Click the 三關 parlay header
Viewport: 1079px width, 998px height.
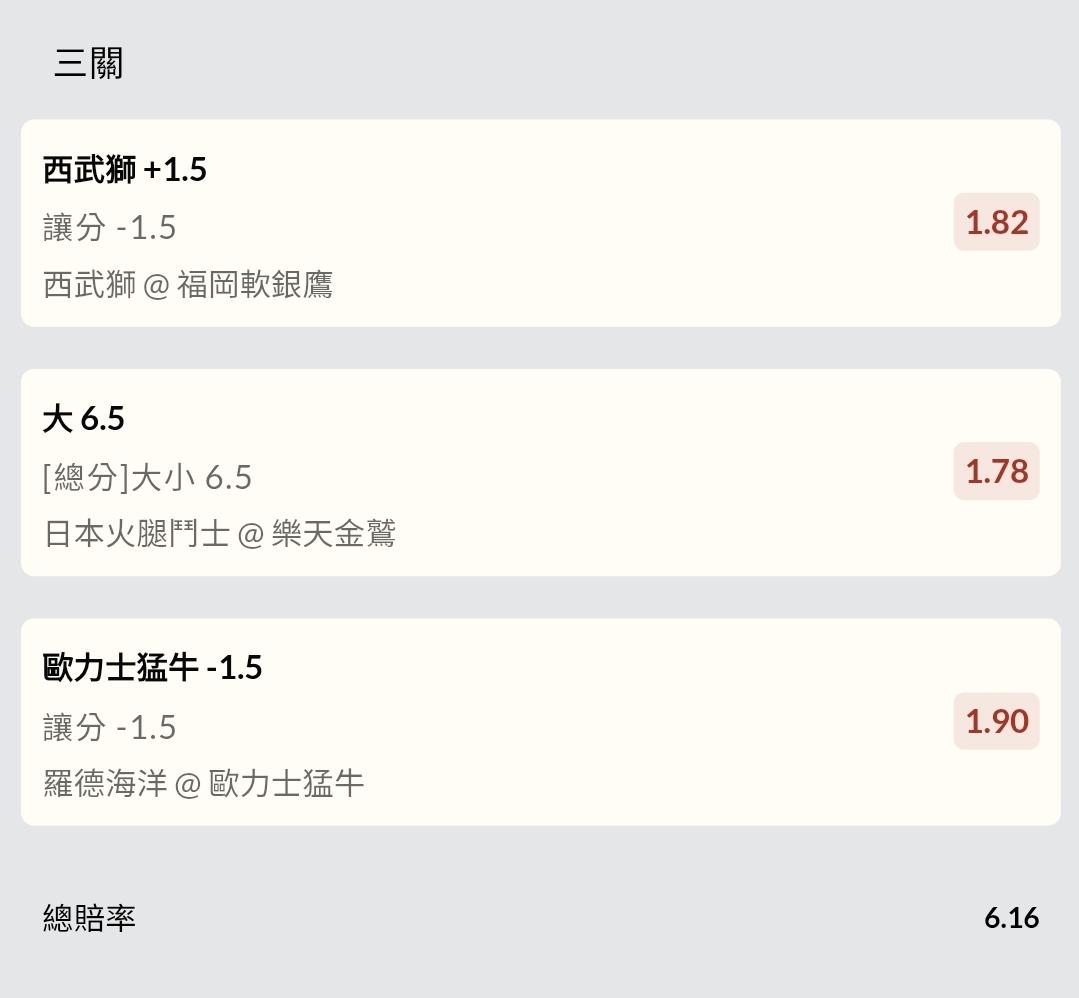coord(88,64)
